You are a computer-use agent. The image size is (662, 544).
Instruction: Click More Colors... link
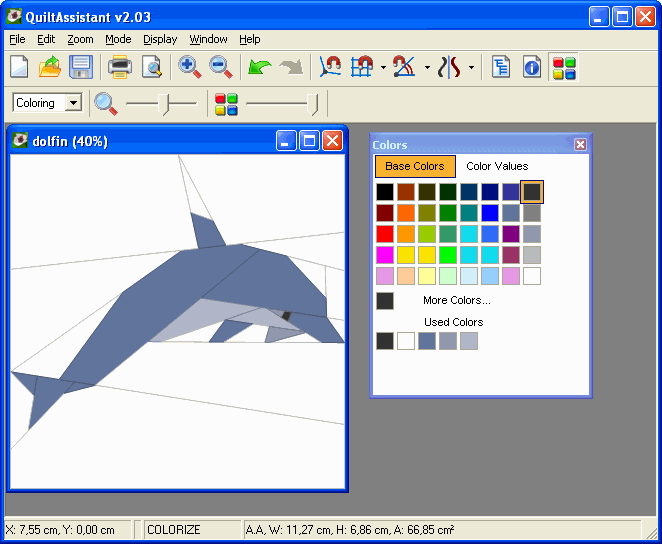click(x=457, y=300)
